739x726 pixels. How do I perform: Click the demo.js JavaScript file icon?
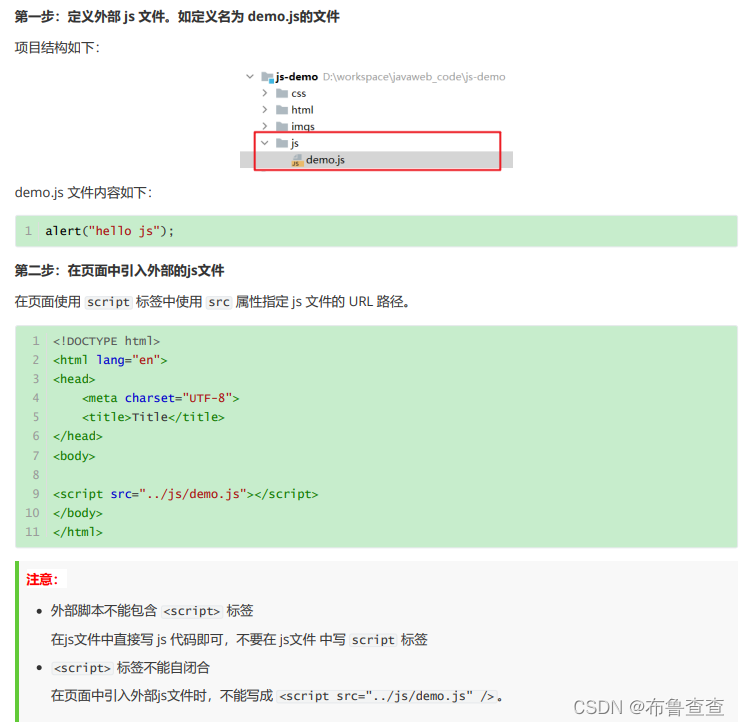click(x=297, y=160)
